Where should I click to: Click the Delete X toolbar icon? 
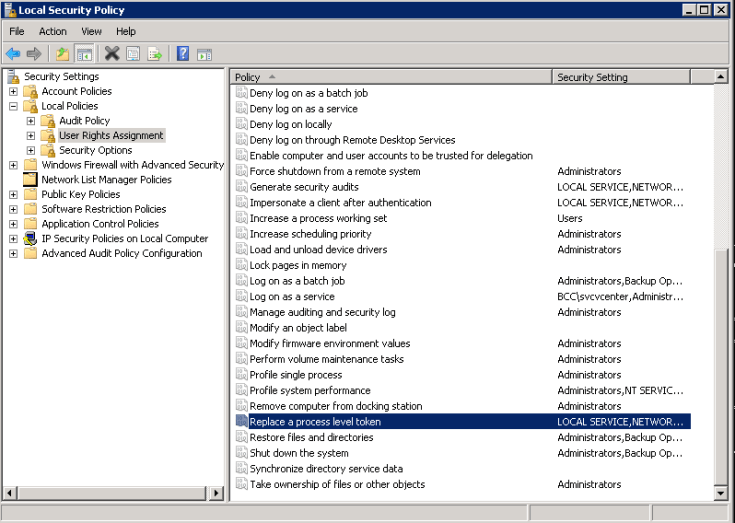click(112, 54)
